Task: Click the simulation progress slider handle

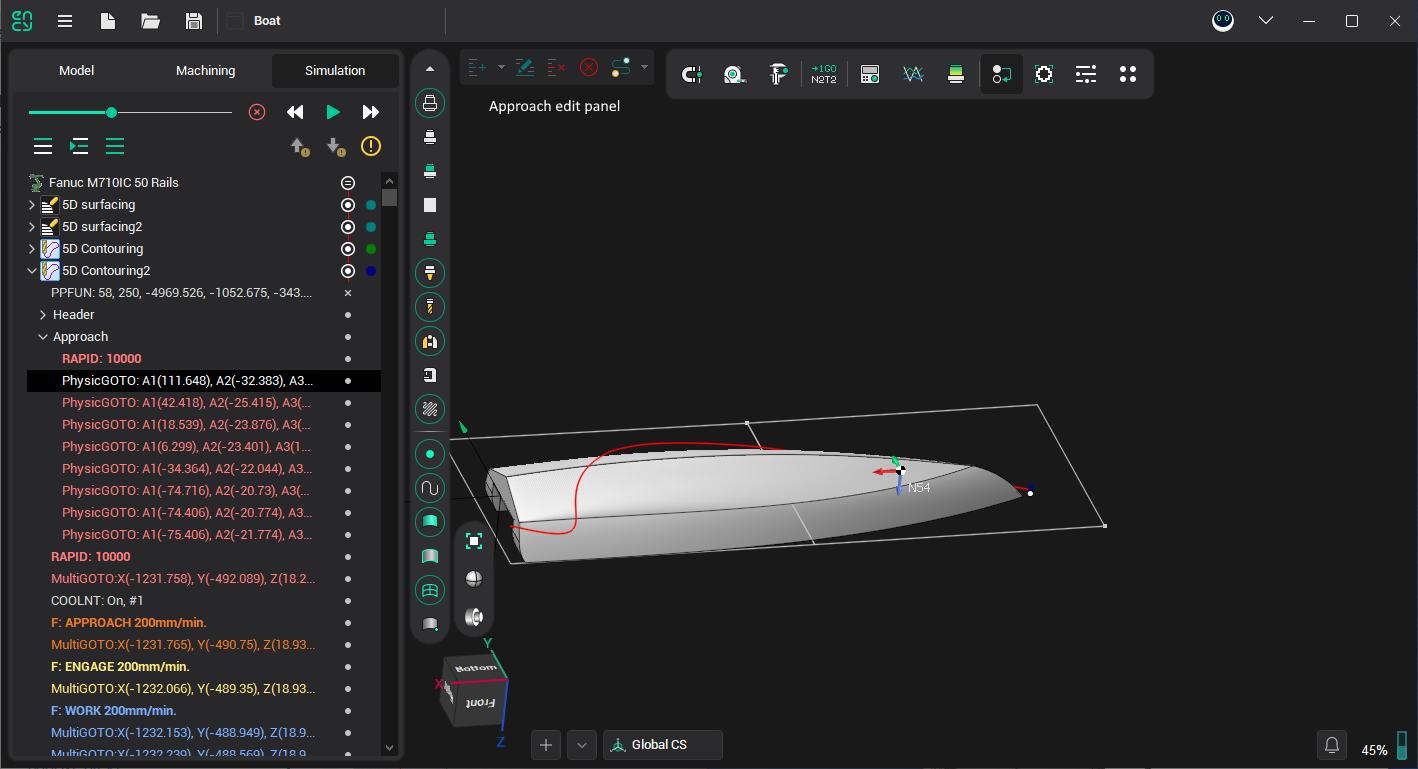Action: click(x=111, y=112)
